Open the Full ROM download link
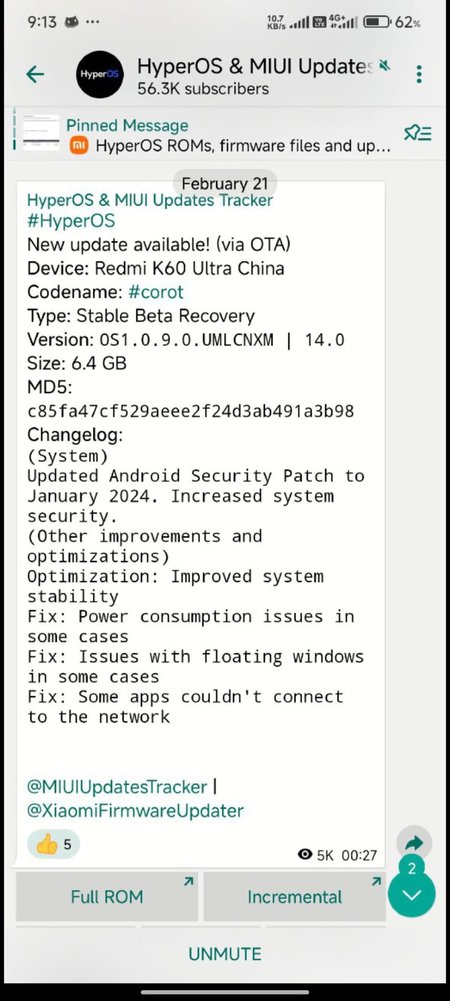 point(107,897)
